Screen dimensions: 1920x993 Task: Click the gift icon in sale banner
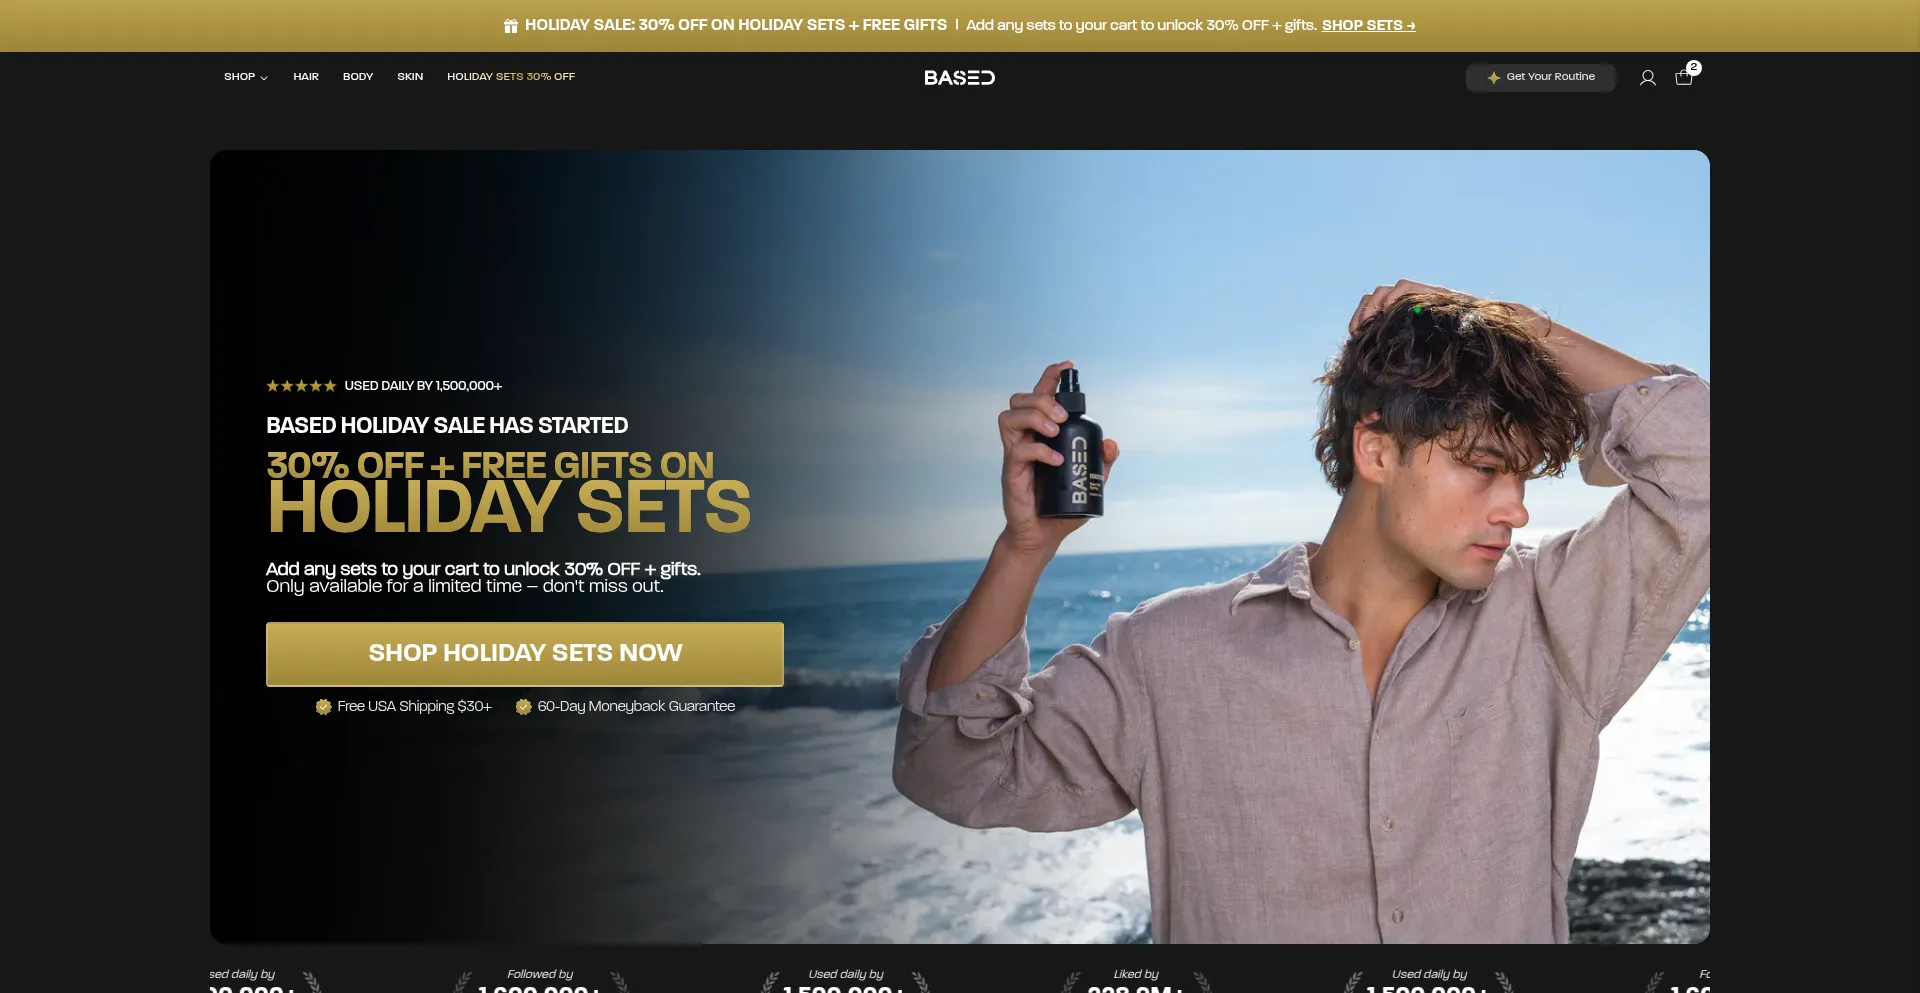(511, 26)
